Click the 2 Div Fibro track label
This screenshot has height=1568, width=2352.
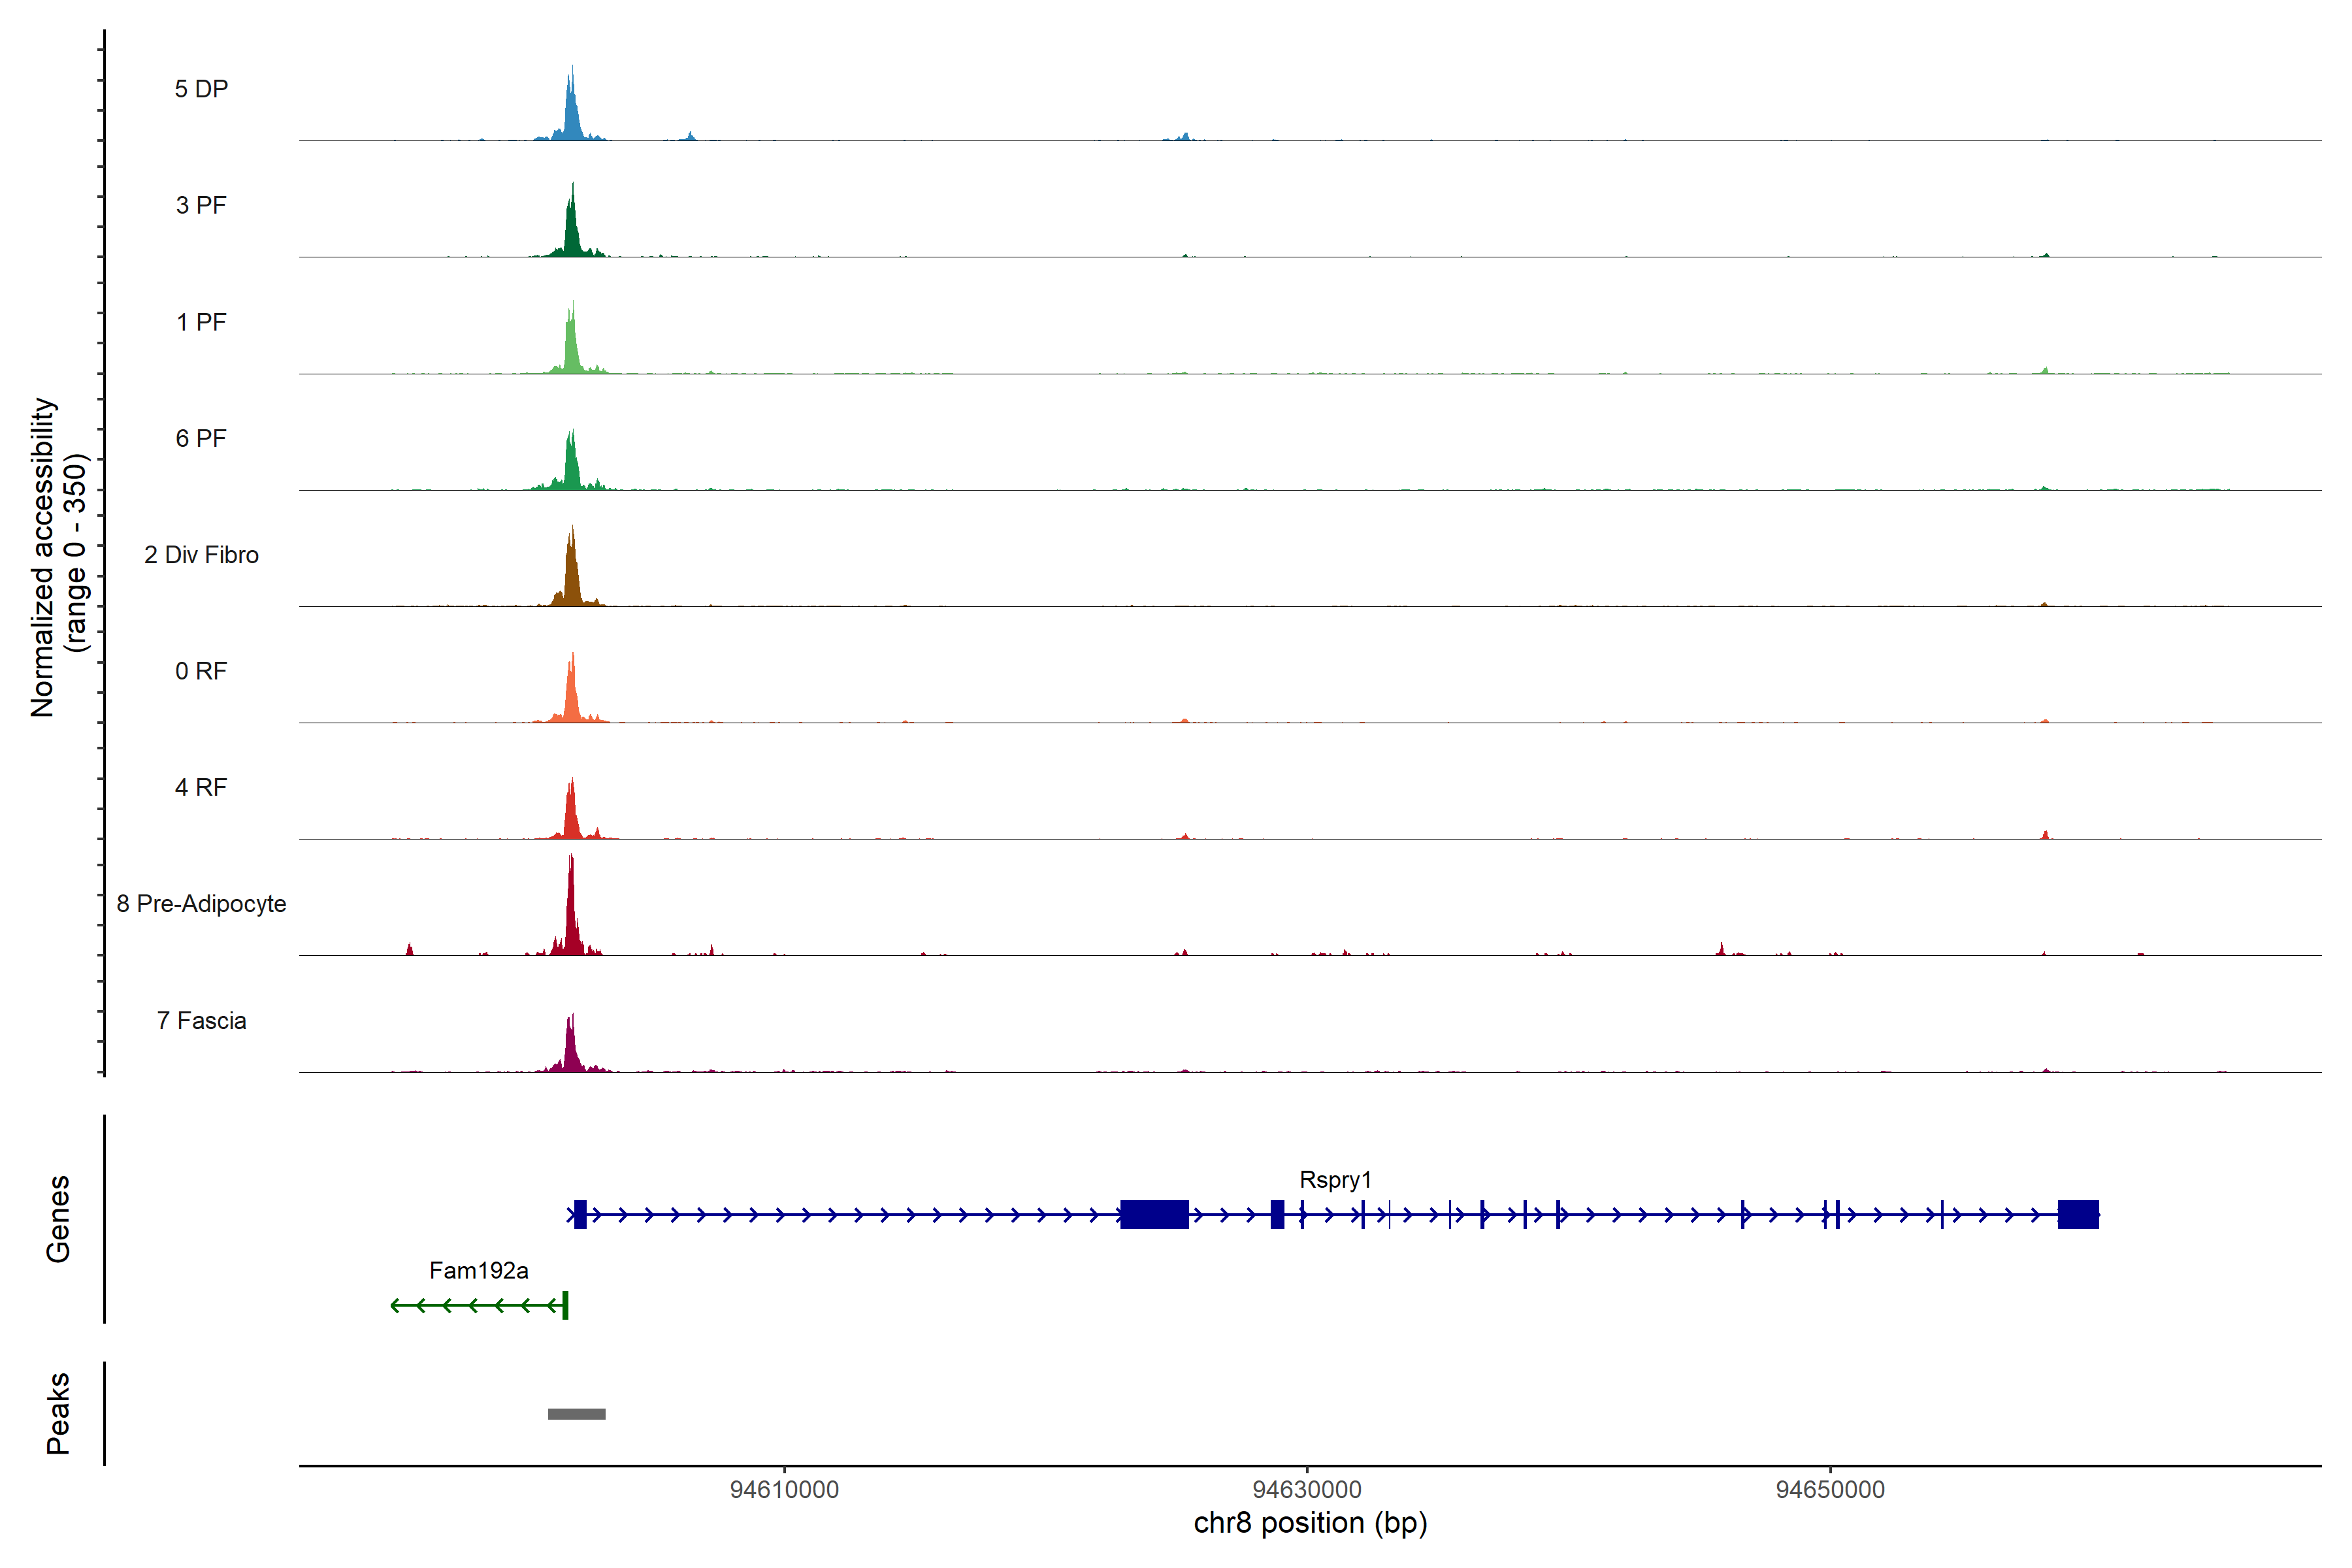click(x=201, y=555)
